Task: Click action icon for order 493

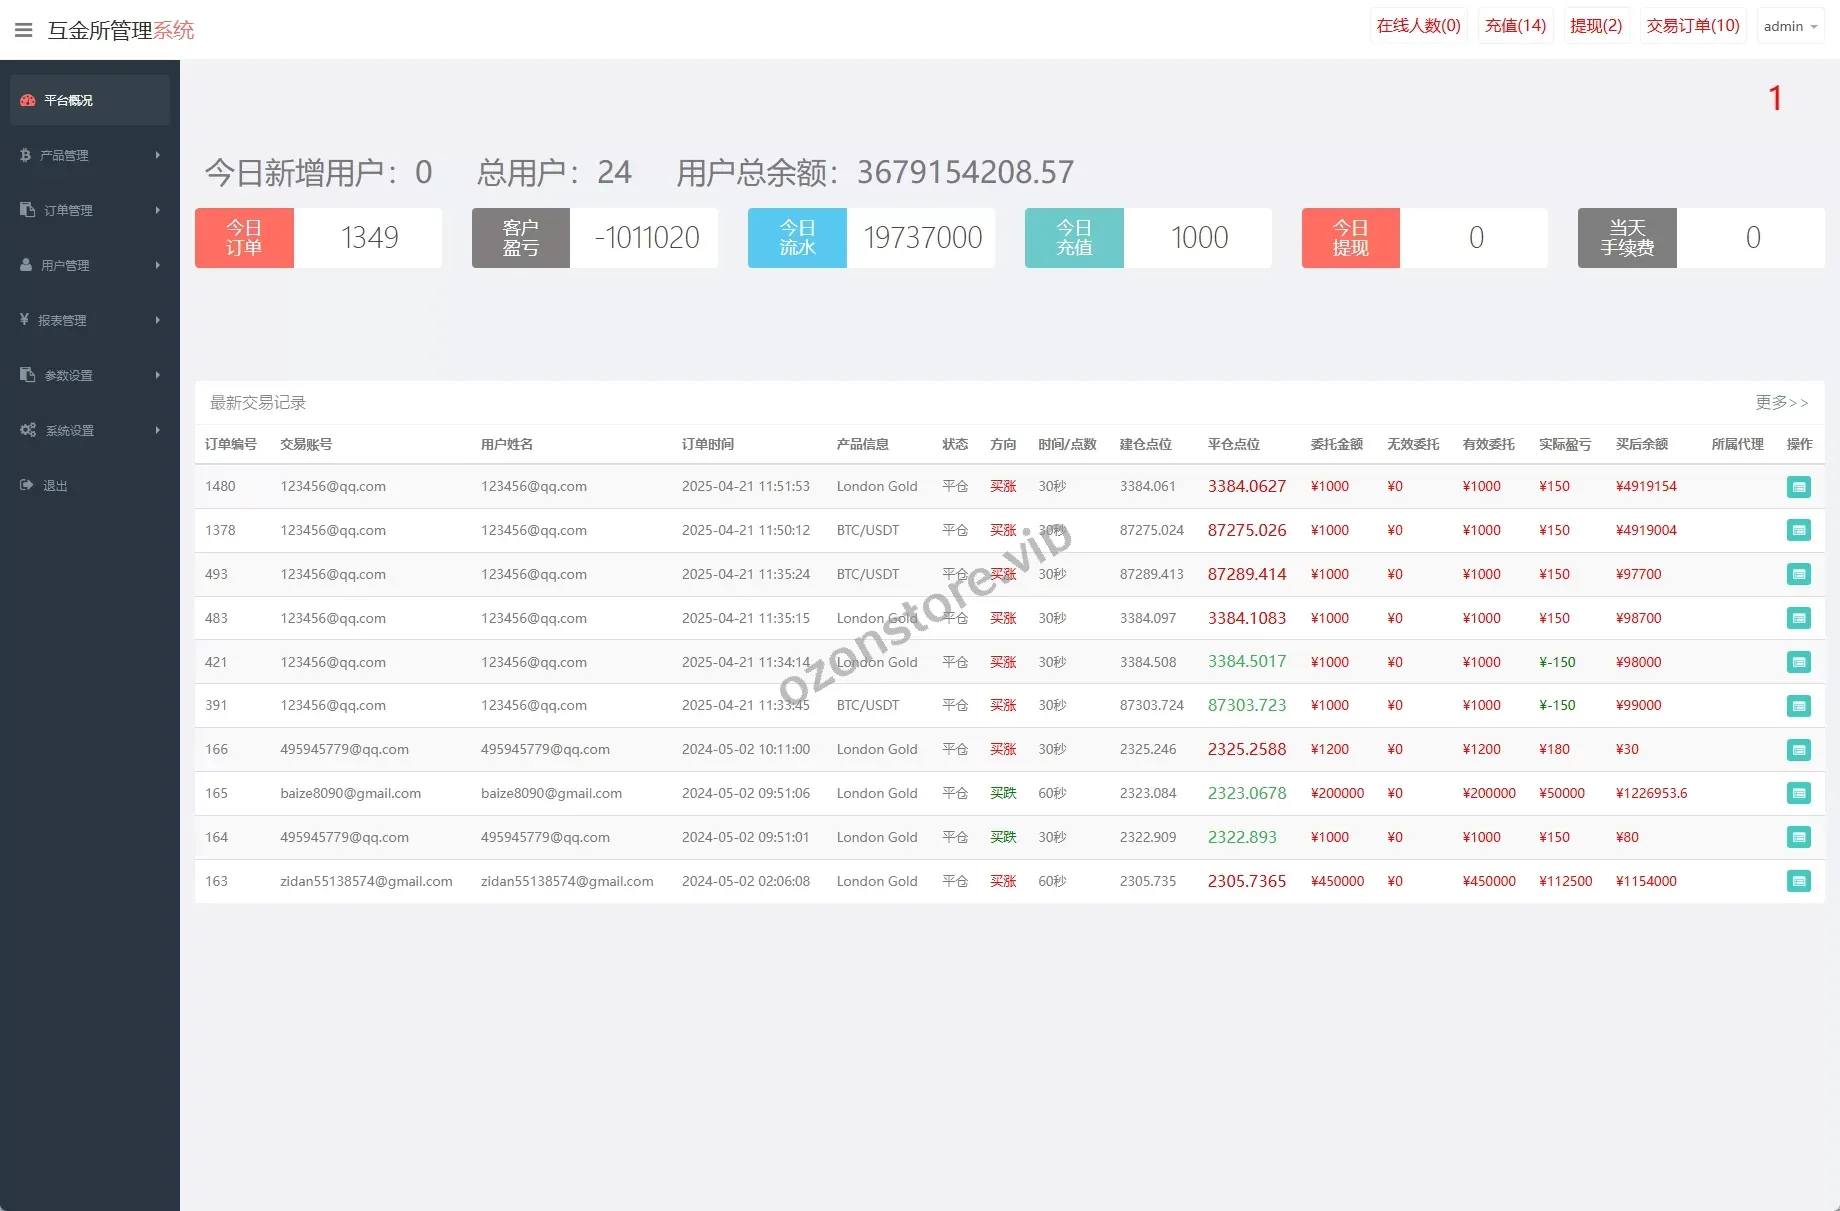Action: pyautogui.click(x=1798, y=574)
